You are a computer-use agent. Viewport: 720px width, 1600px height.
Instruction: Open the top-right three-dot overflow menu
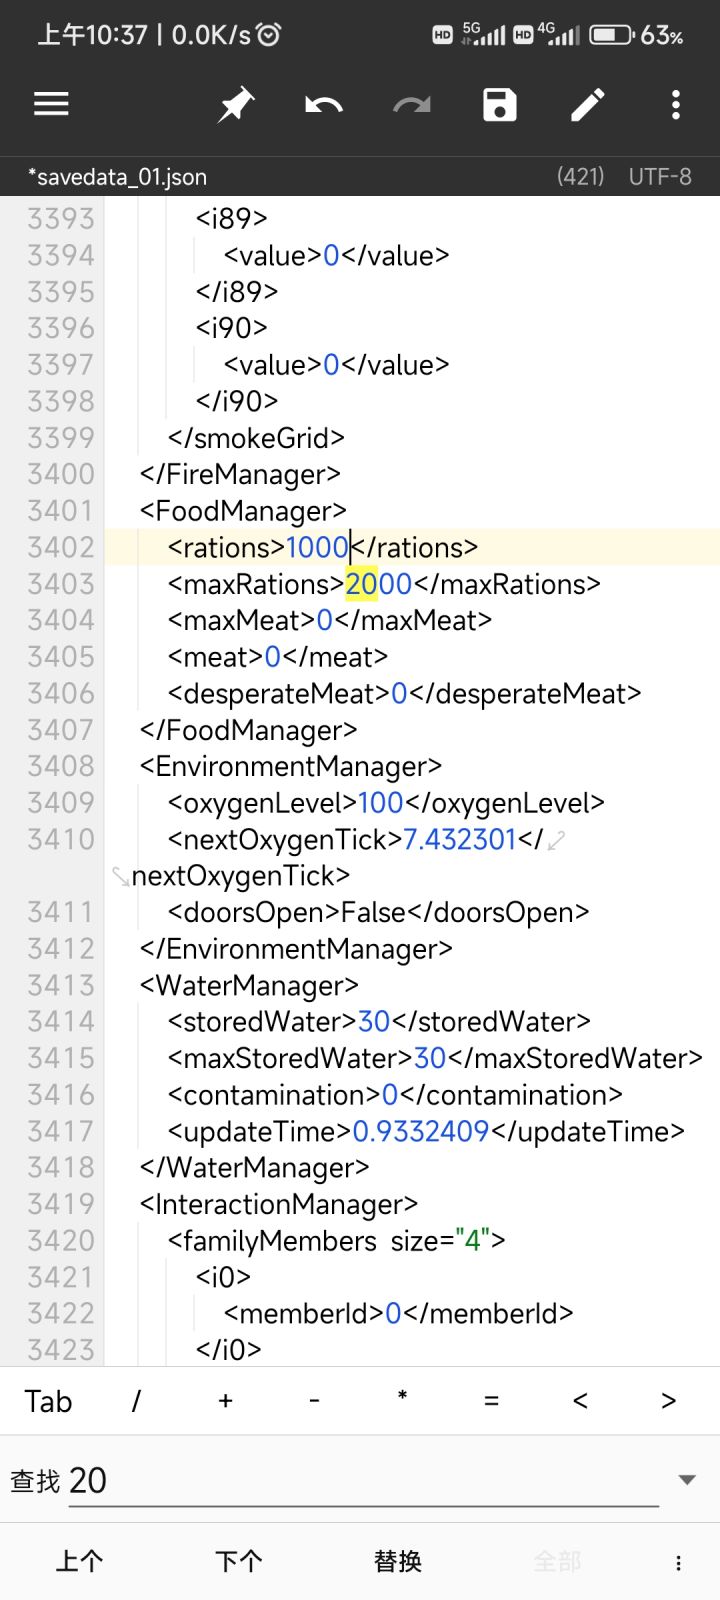[676, 104]
